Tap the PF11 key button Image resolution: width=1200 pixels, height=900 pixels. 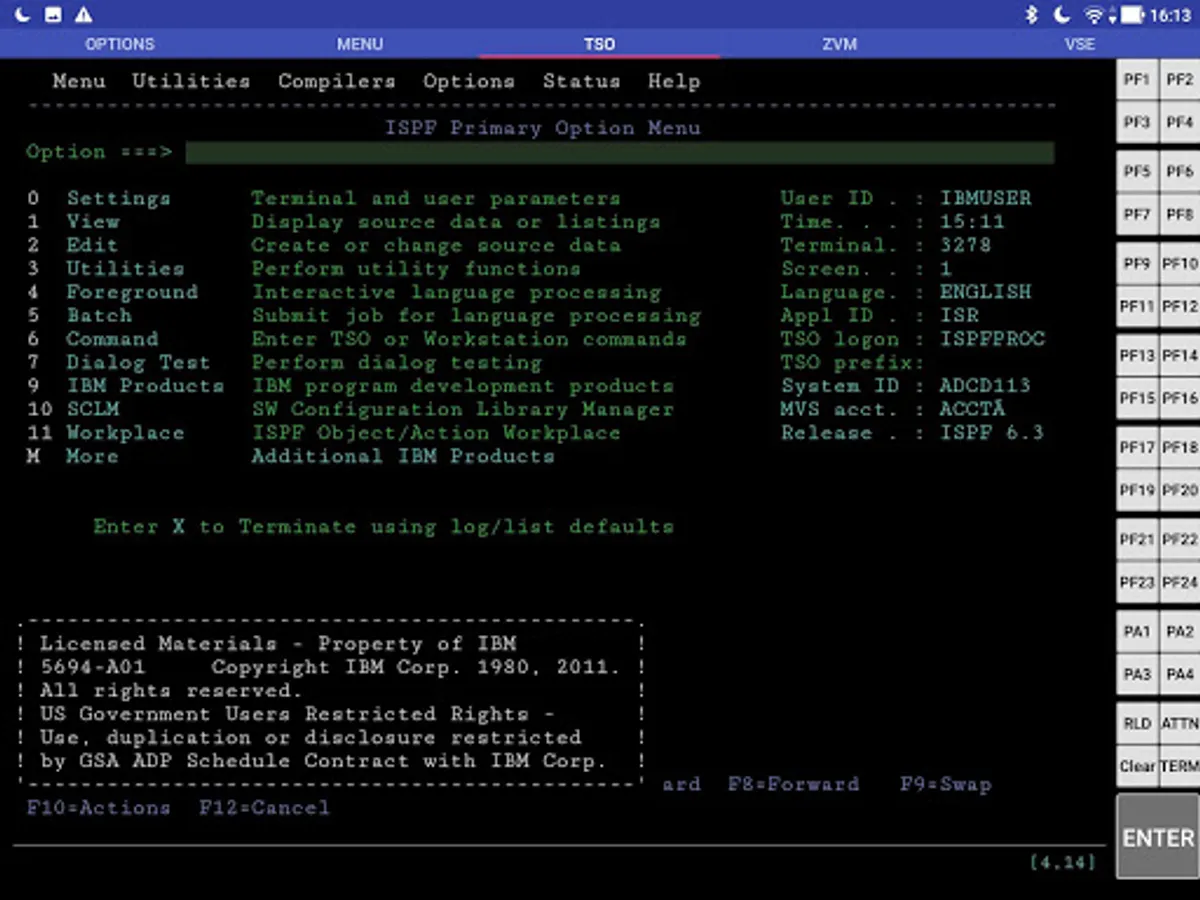1137,307
